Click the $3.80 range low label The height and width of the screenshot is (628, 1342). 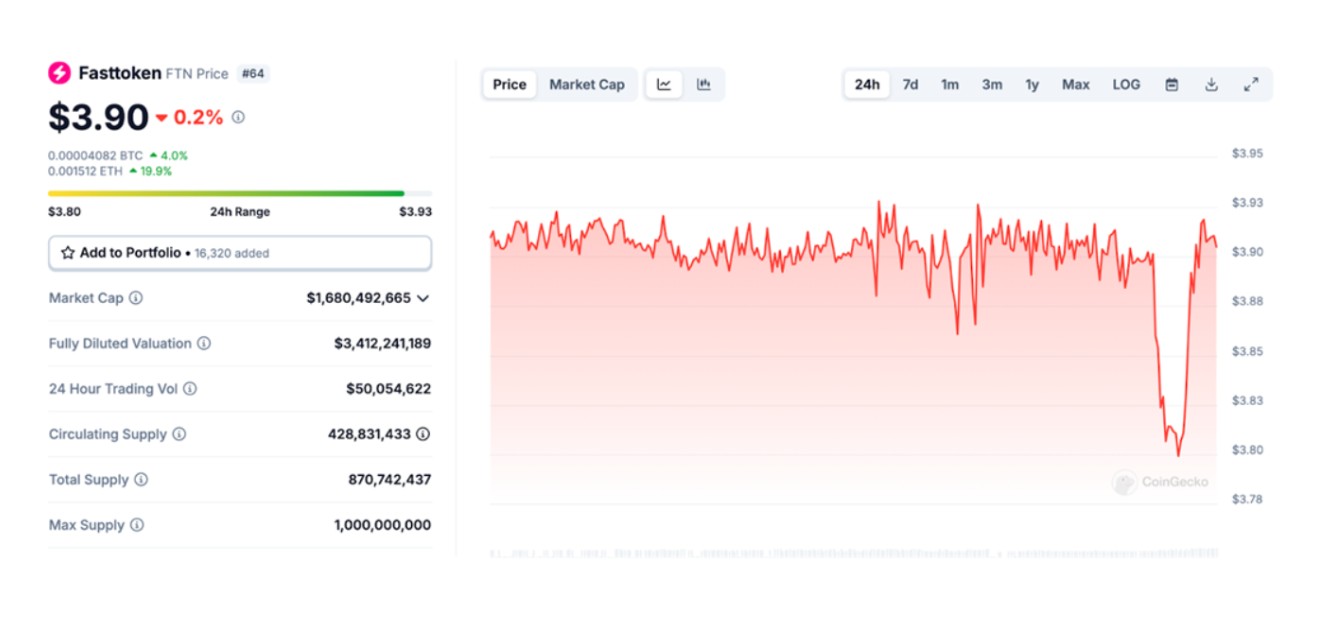pos(65,212)
